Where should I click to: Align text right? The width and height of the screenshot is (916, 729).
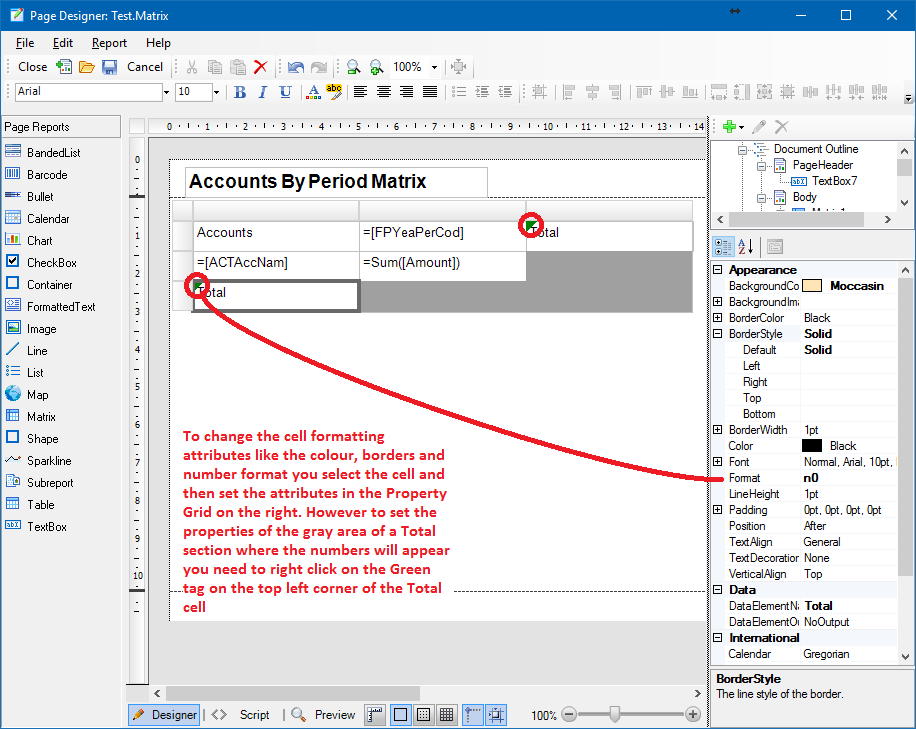(407, 92)
